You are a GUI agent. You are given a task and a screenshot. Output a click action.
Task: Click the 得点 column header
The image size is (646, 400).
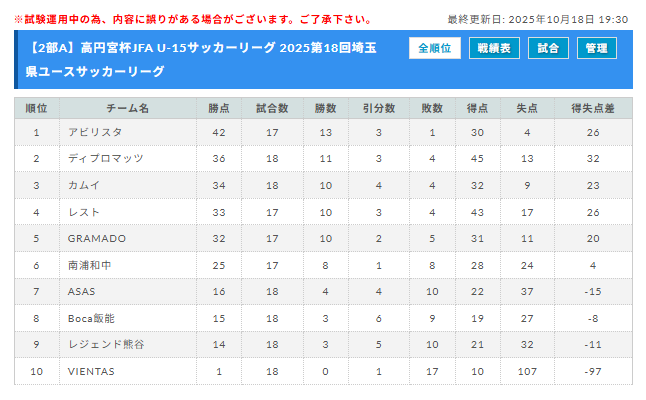[477, 107]
